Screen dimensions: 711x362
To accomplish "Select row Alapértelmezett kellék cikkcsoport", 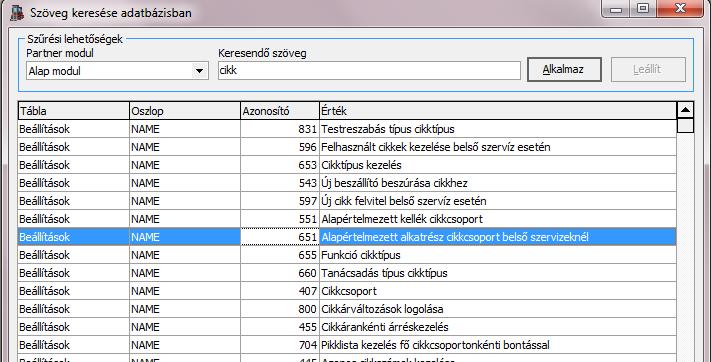I will tap(347, 219).
